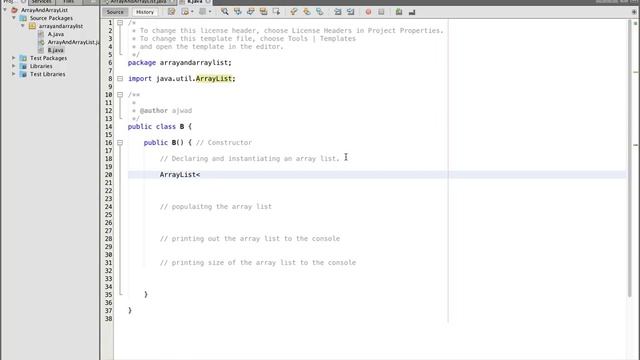This screenshot has height=360, width=640.
Task: Switch to the Source view tab
Action: coord(115,12)
